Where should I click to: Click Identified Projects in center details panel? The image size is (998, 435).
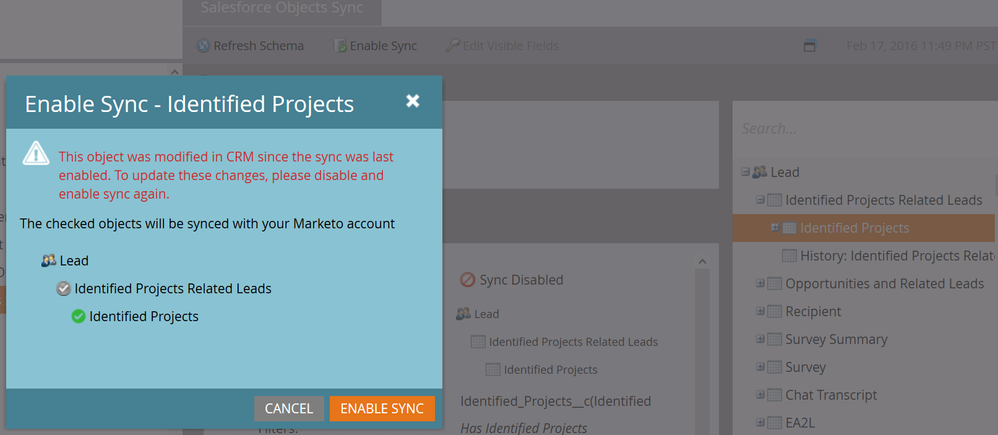tap(551, 369)
